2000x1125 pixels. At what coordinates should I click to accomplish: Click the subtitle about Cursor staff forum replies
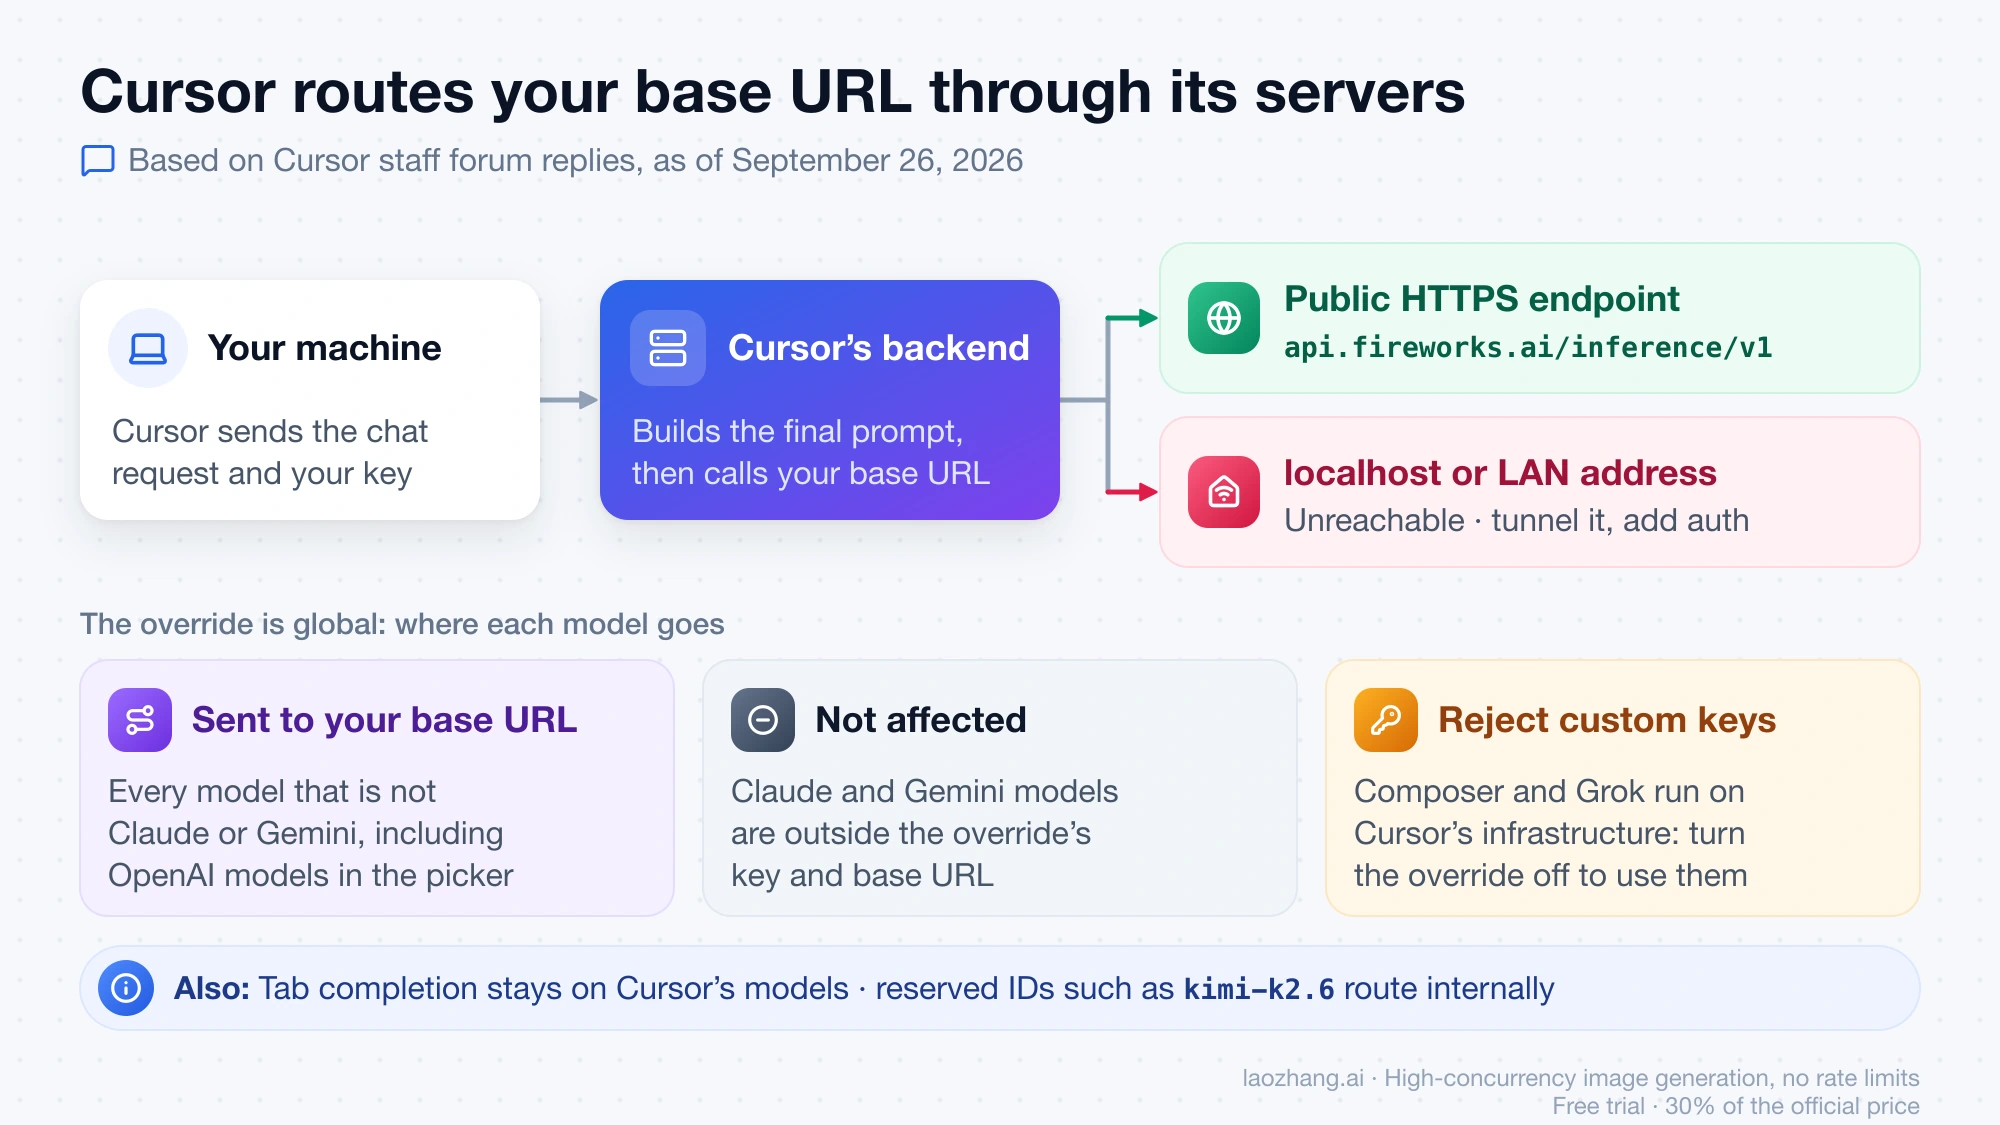pos(576,161)
